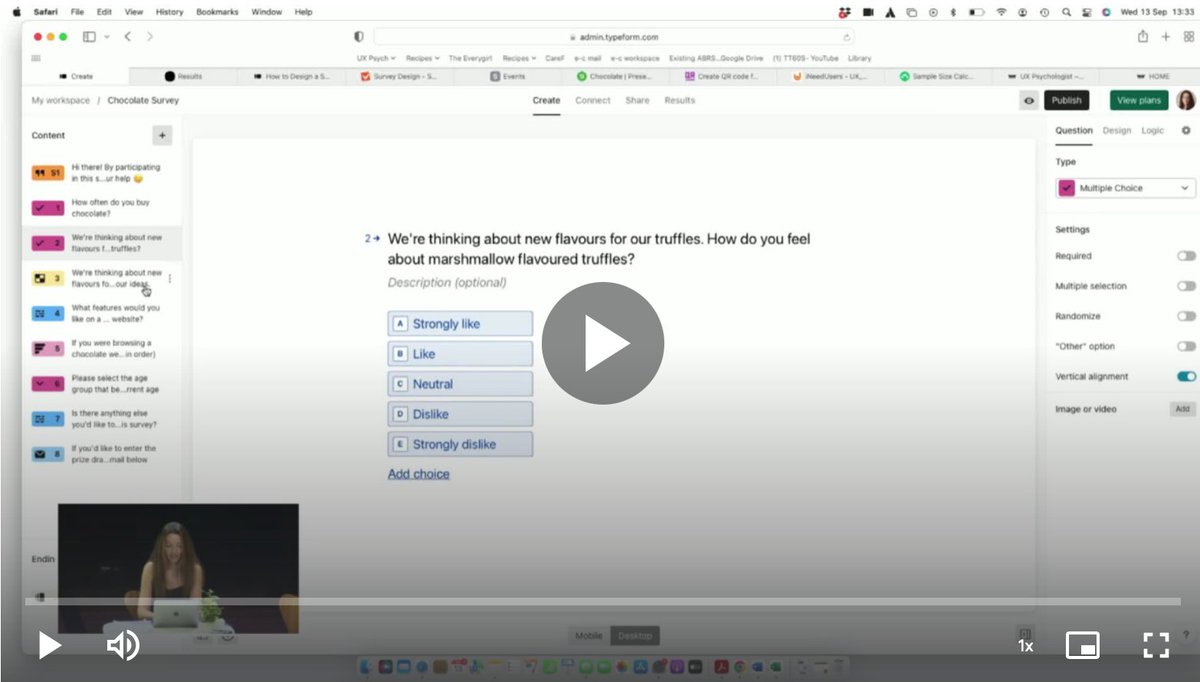Select the Strongly dislike choice
The height and width of the screenshot is (682, 1200).
click(x=460, y=444)
